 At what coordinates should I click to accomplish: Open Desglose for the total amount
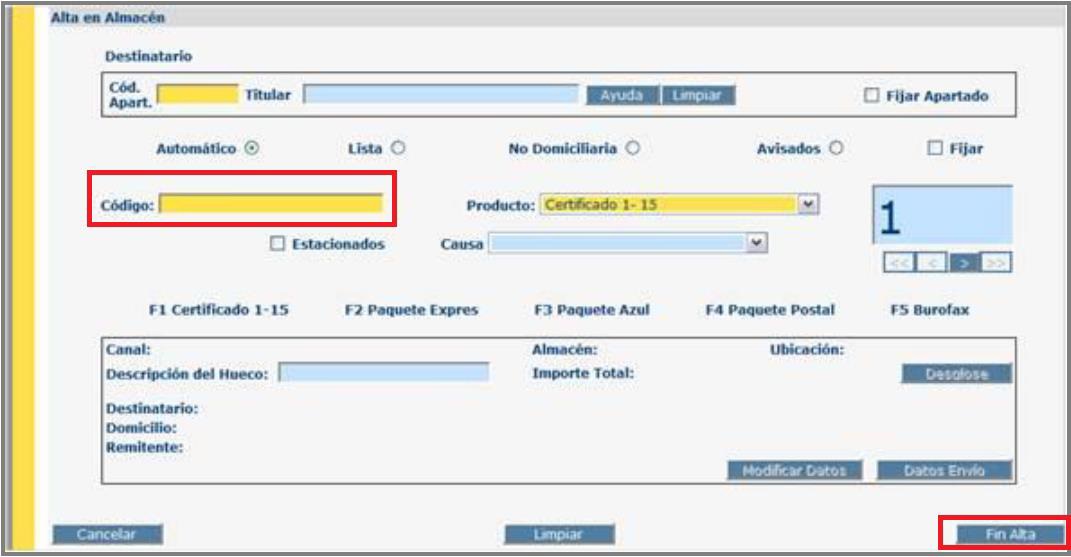coord(957,373)
